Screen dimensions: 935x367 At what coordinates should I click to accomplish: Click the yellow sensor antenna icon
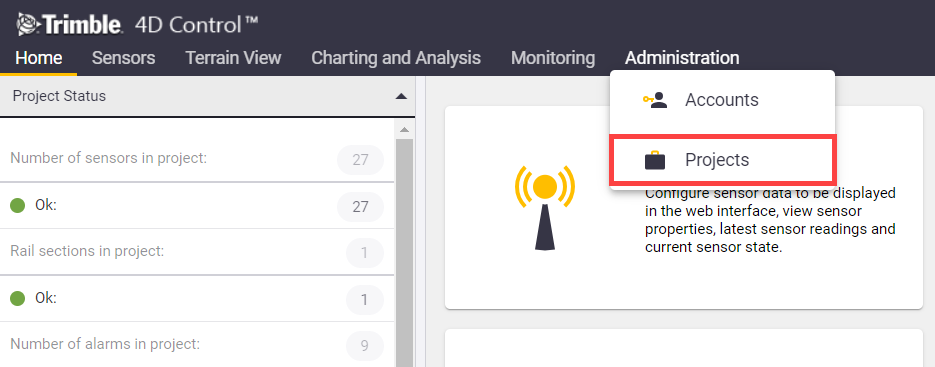544,208
